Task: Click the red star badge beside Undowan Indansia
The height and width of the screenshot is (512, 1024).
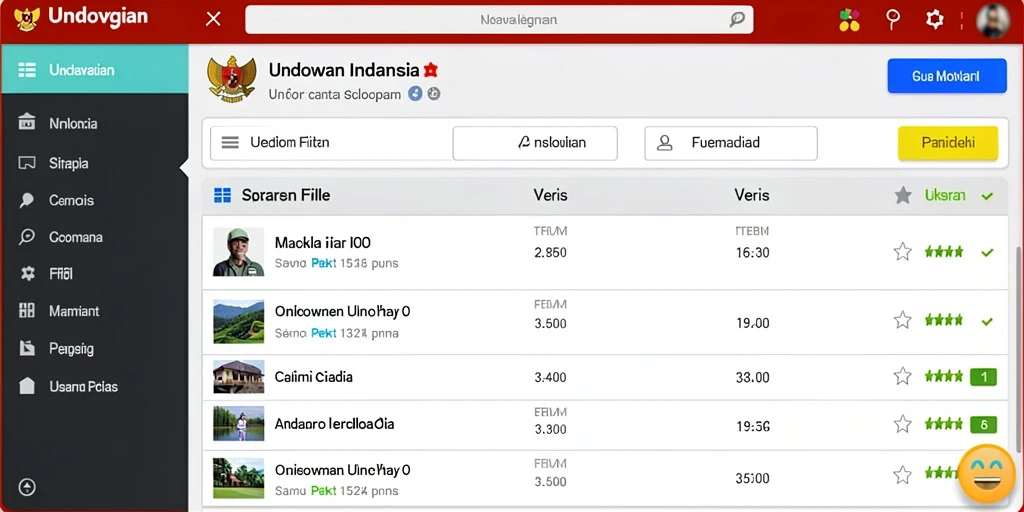Action: 430,69
